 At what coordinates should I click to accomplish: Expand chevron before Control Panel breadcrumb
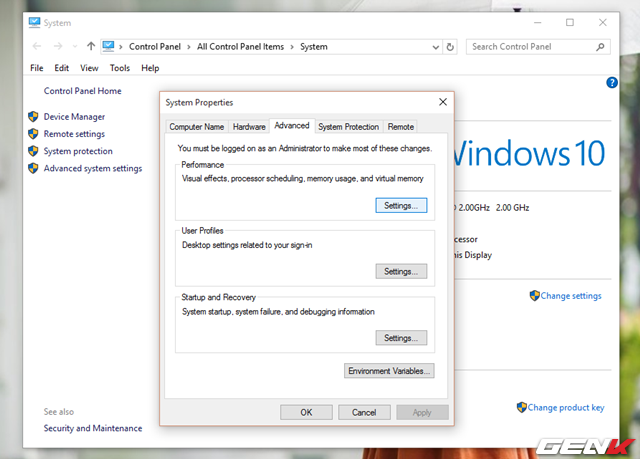coord(120,47)
